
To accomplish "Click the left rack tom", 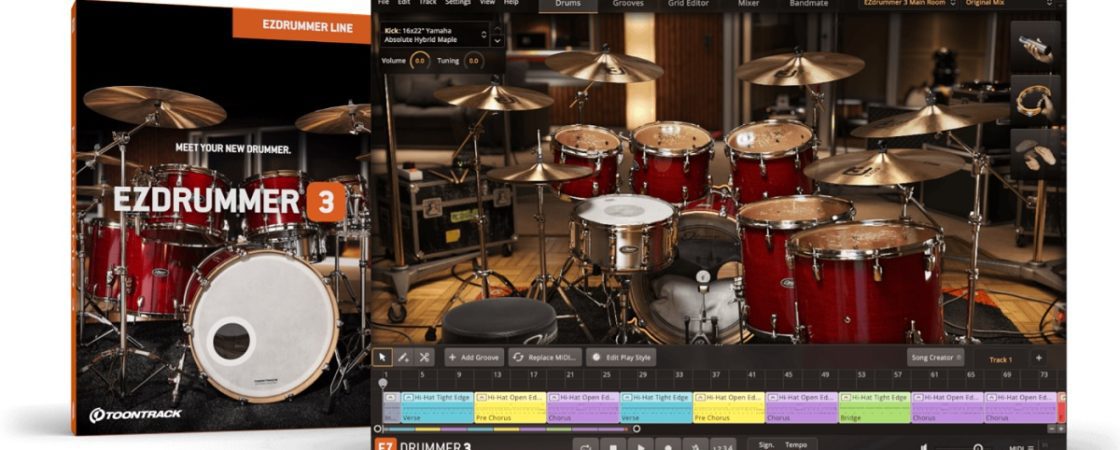I will click(x=586, y=159).
